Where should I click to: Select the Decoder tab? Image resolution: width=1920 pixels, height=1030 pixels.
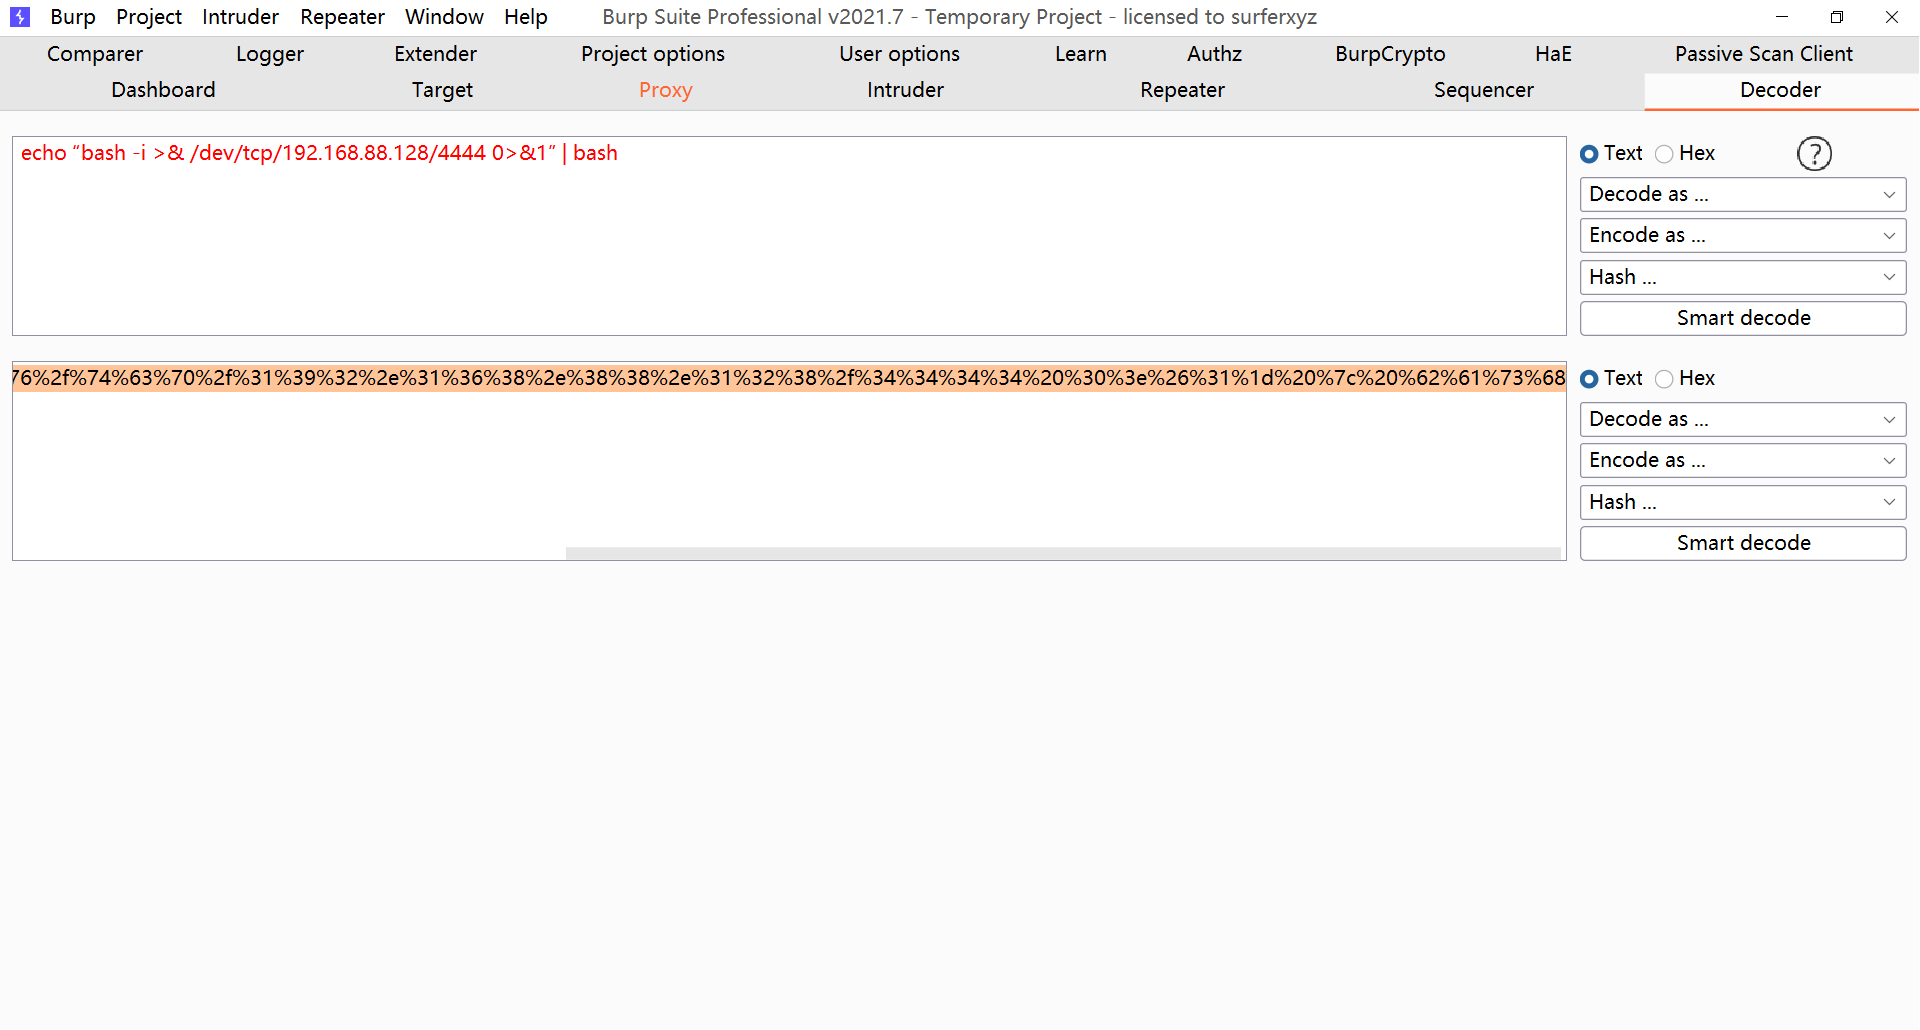click(x=1780, y=90)
